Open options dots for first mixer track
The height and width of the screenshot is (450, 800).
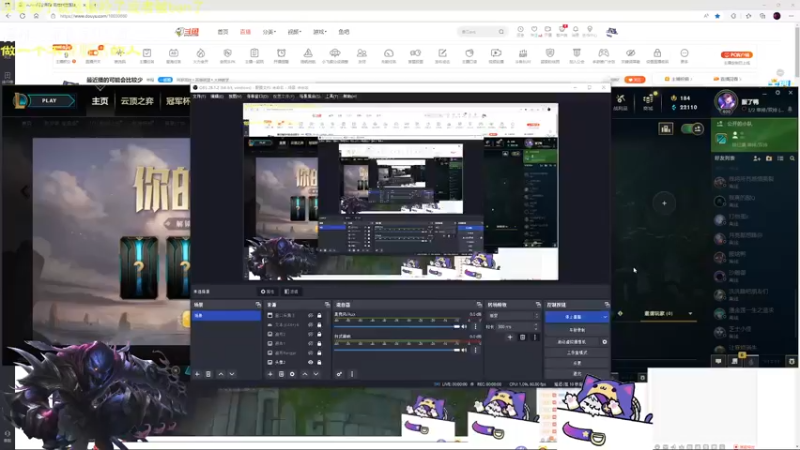pyautogui.click(x=476, y=327)
